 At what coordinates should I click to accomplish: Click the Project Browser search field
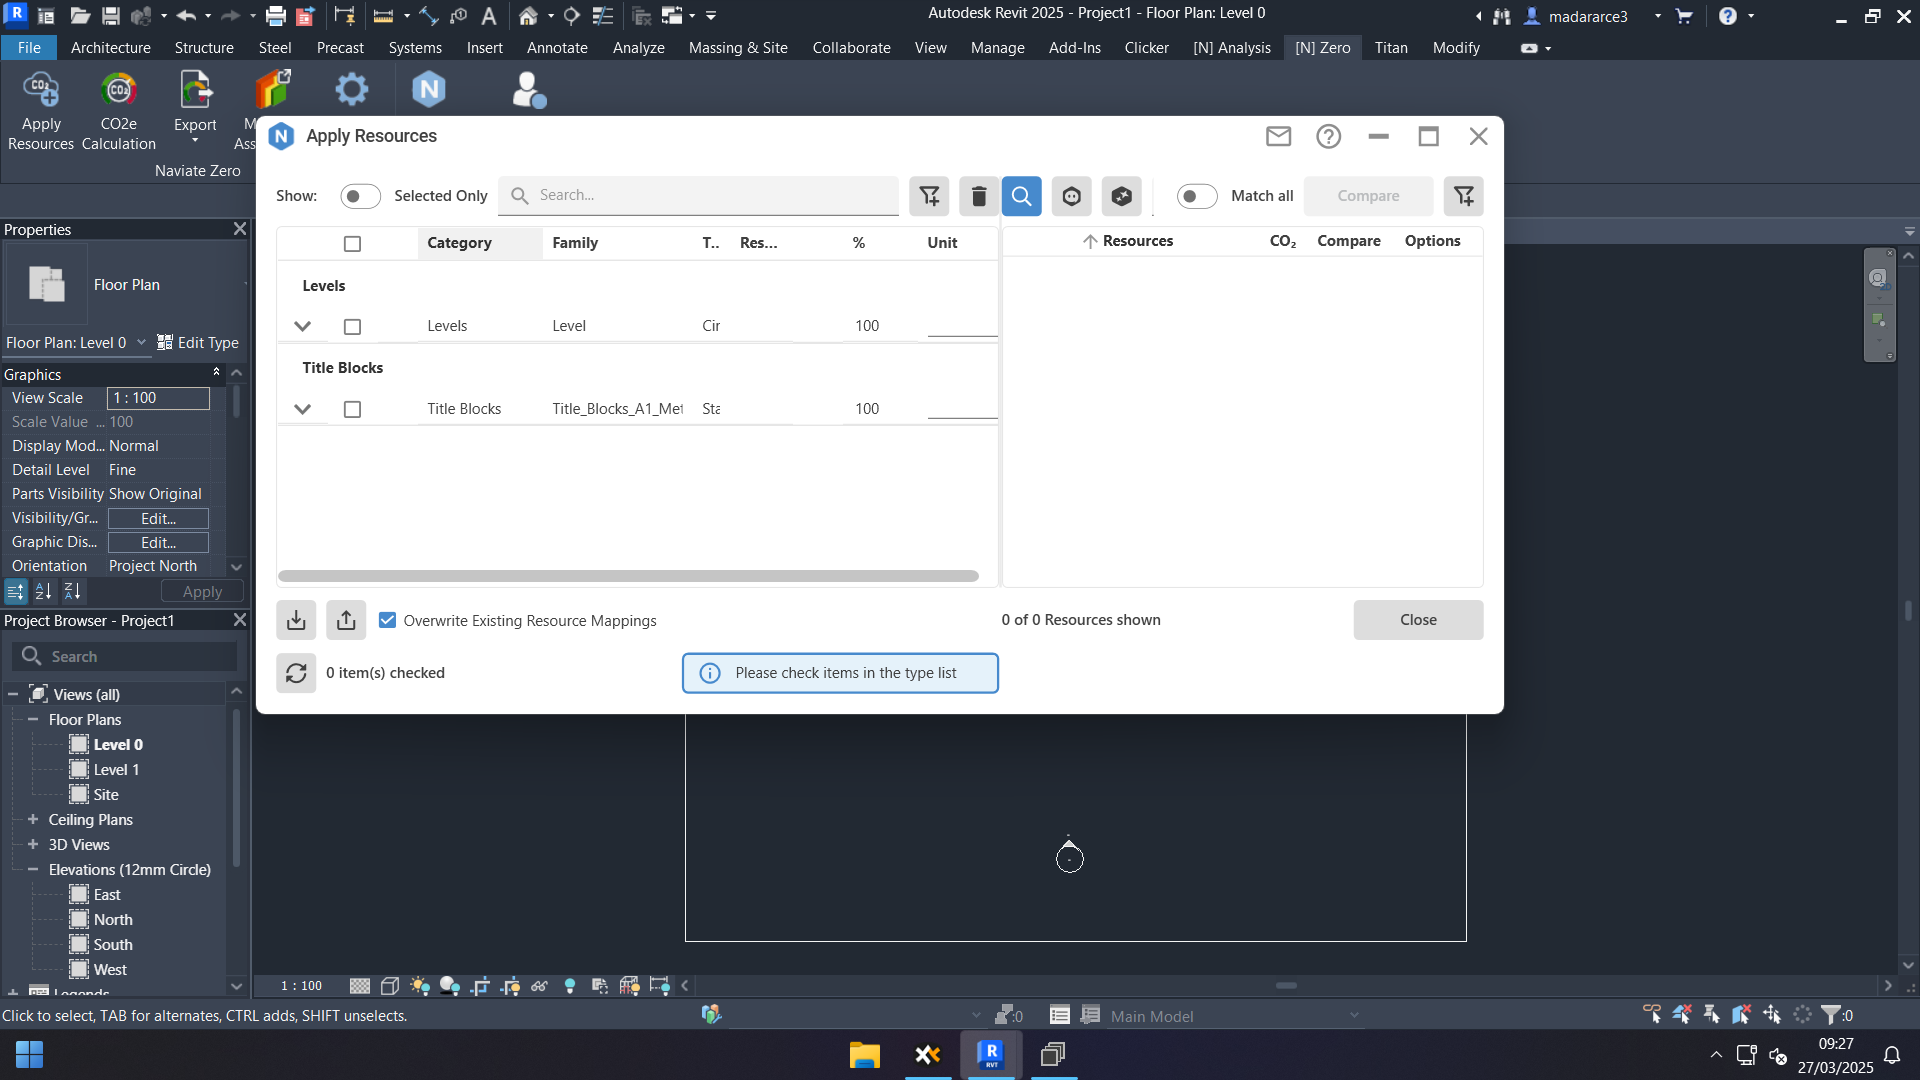pyautogui.click(x=125, y=656)
